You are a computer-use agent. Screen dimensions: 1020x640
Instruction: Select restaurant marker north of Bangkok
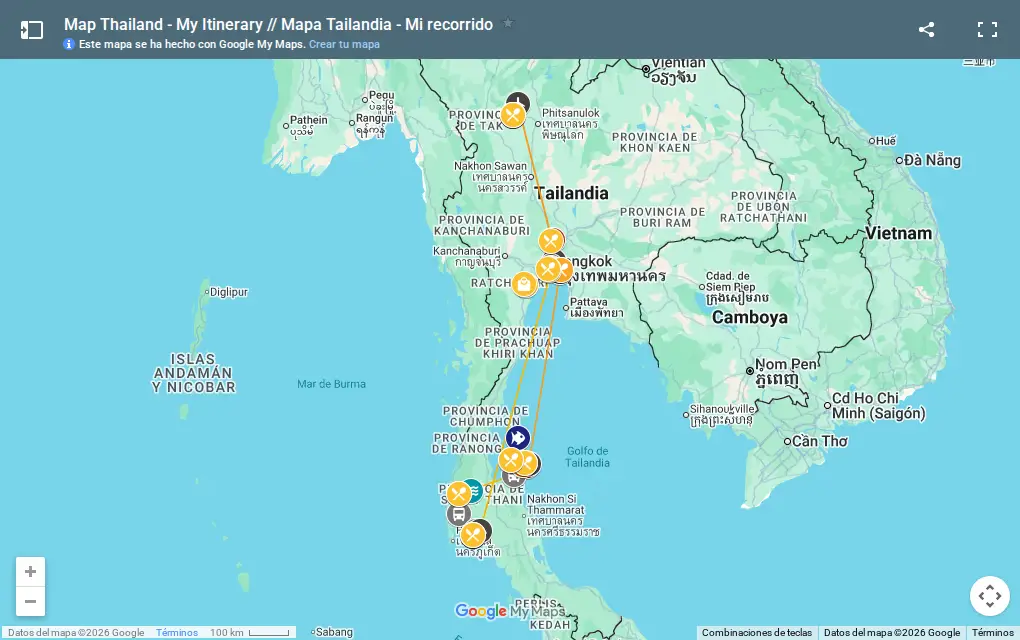pos(551,241)
